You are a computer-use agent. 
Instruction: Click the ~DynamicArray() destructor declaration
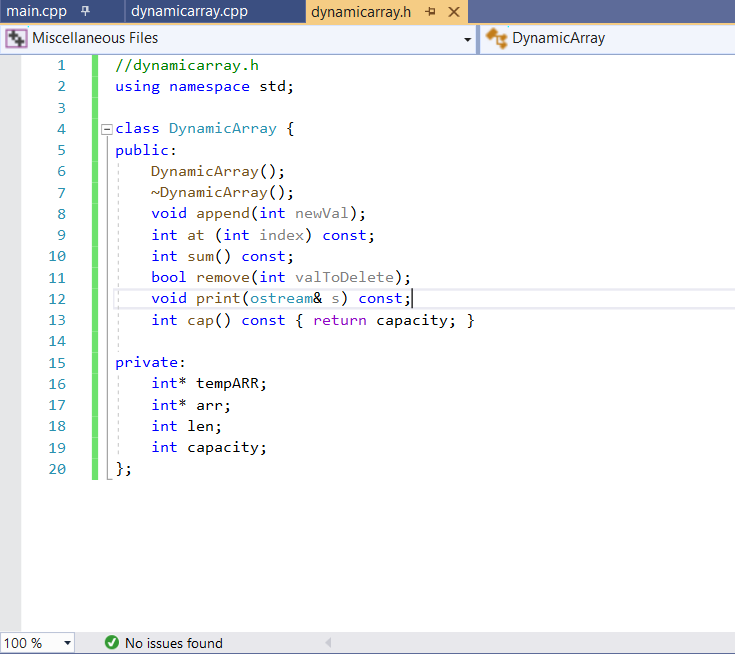pyautogui.click(x=222, y=192)
